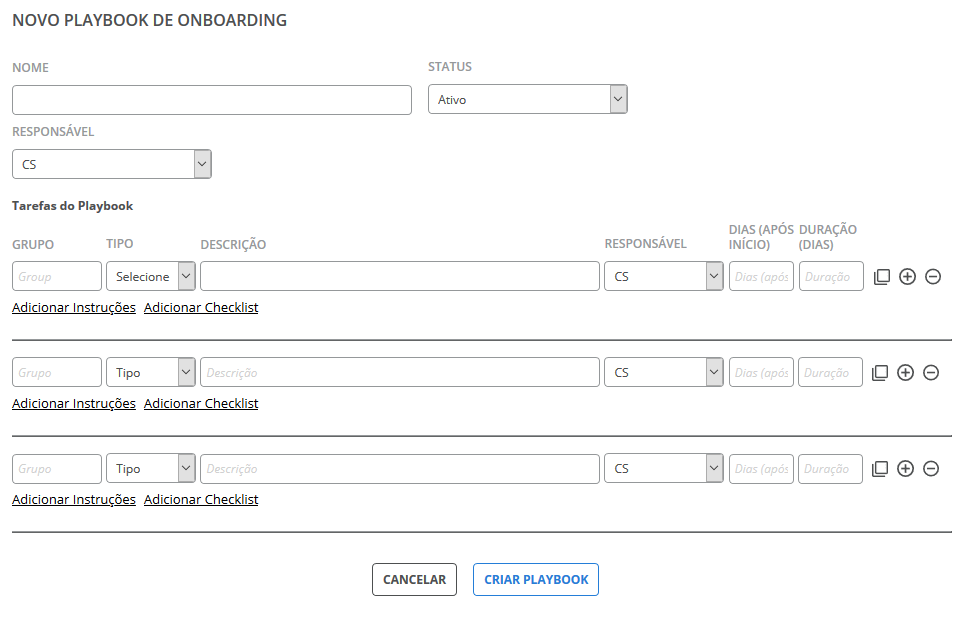
Task: Click the Cancelar button
Action: 414,580
